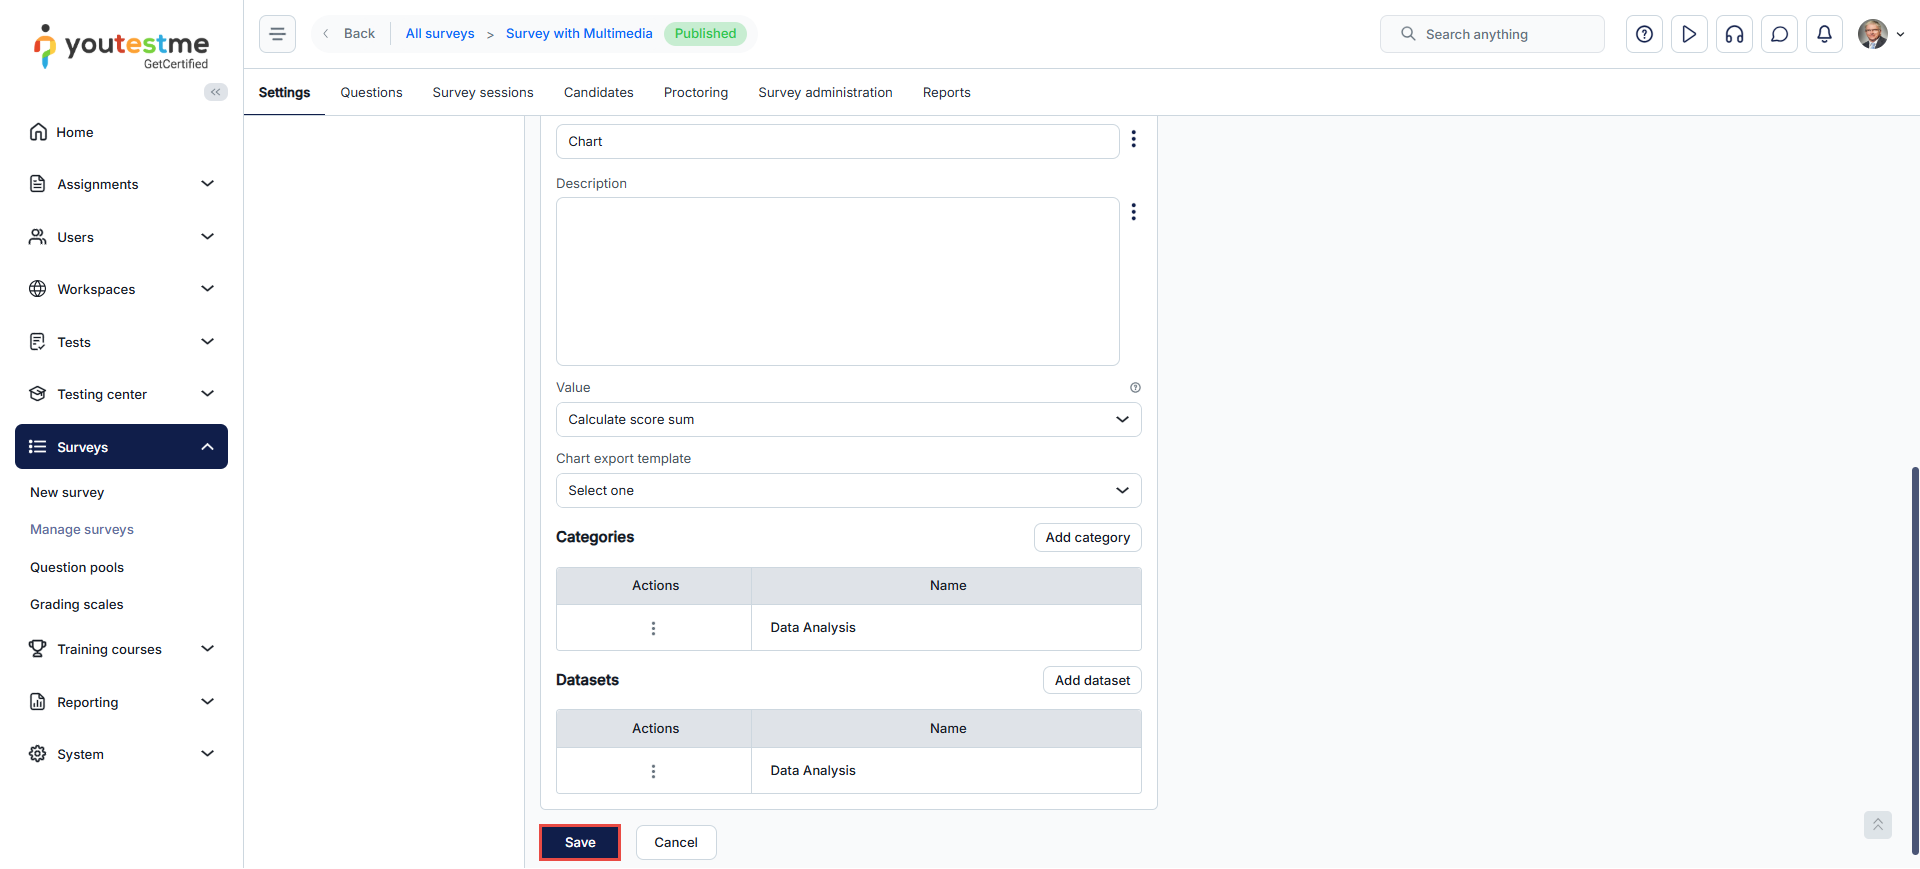Click the Add category button
The image size is (1920, 869).
[x=1087, y=538]
